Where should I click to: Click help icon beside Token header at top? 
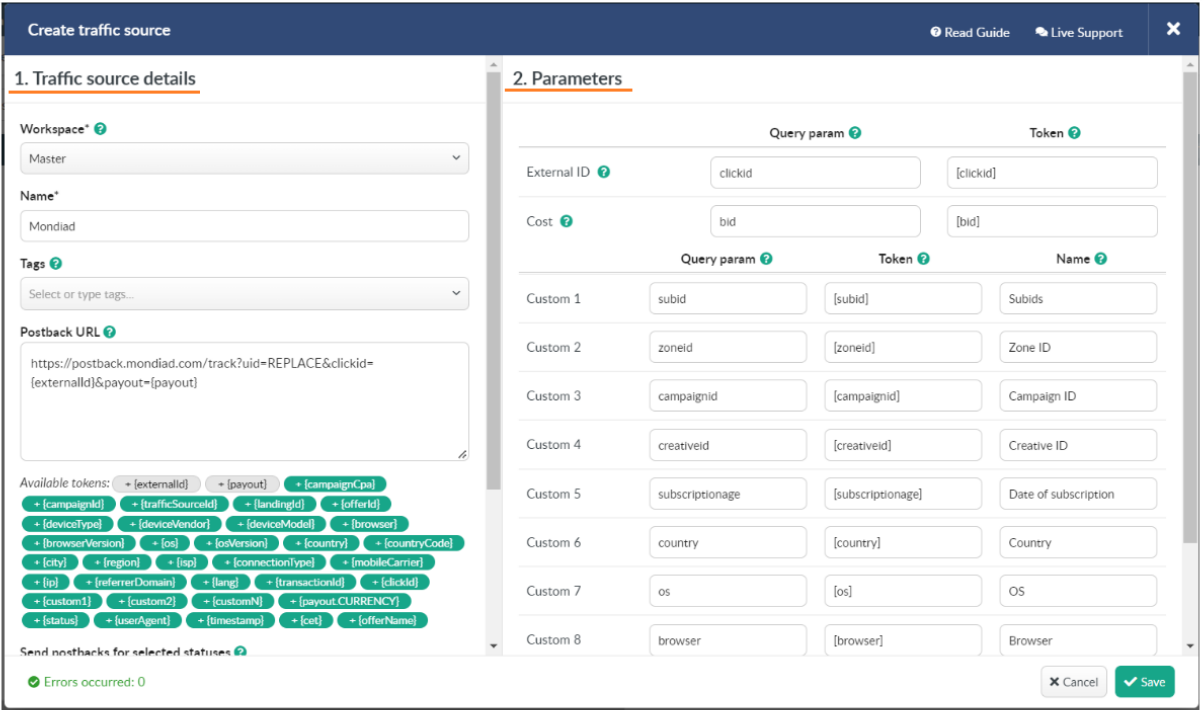click(1074, 133)
